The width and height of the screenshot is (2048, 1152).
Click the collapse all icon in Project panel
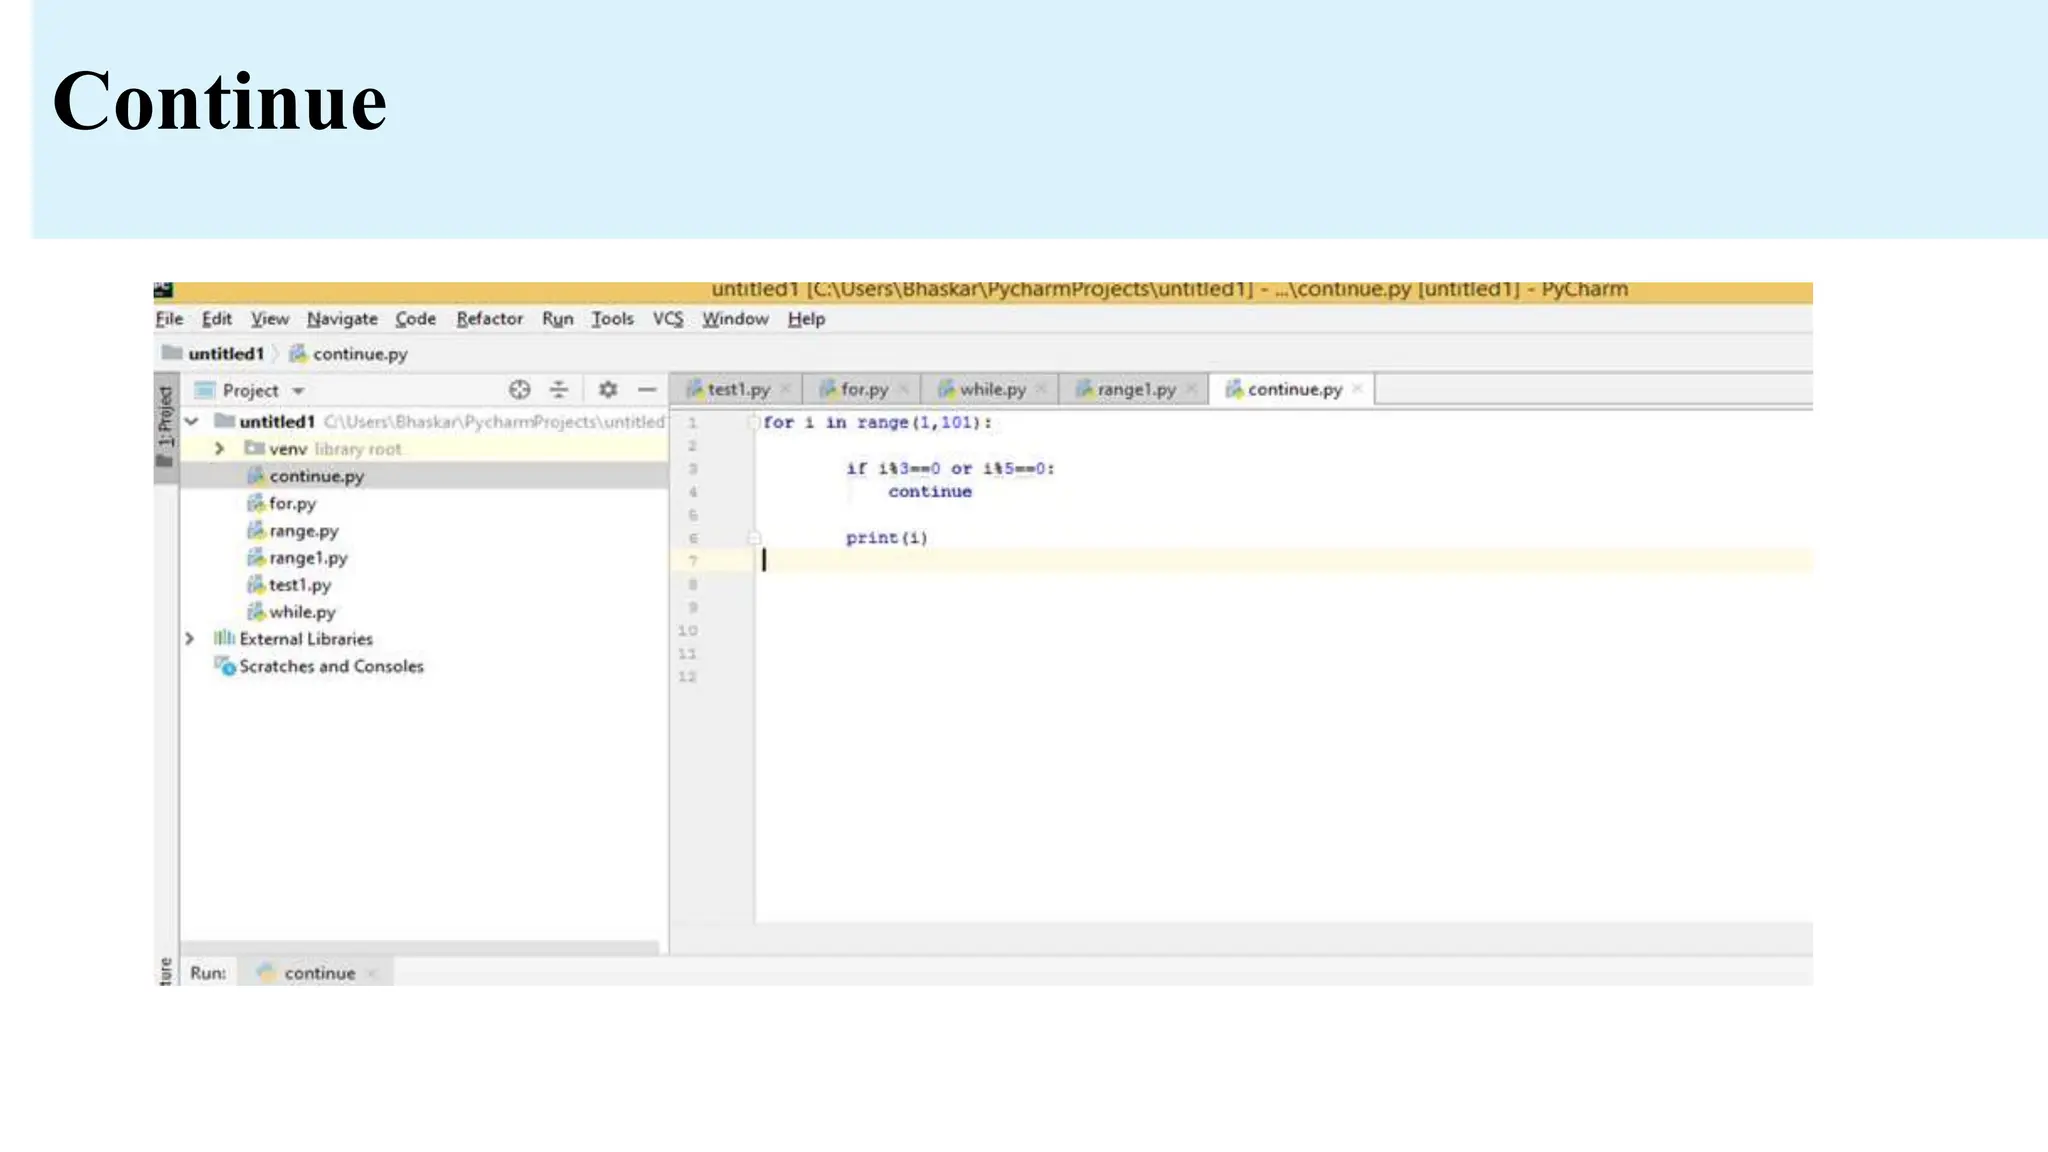coord(559,390)
